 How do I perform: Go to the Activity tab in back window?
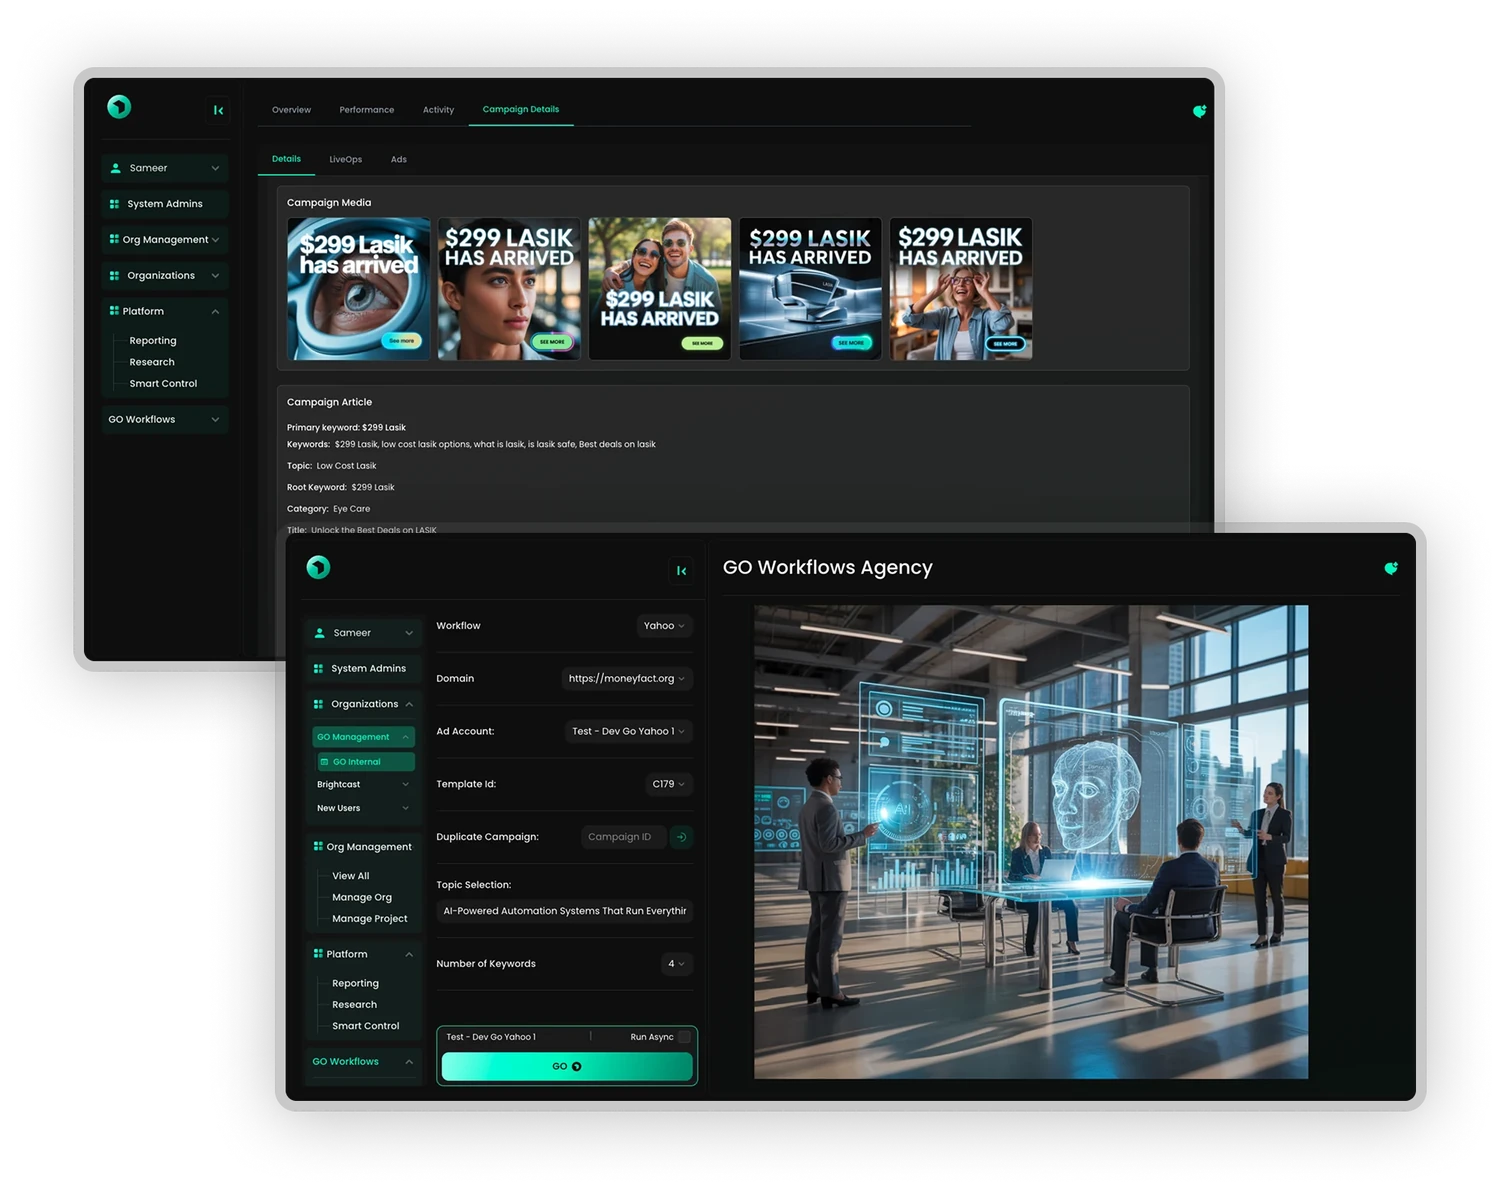pyautogui.click(x=438, y=110)
